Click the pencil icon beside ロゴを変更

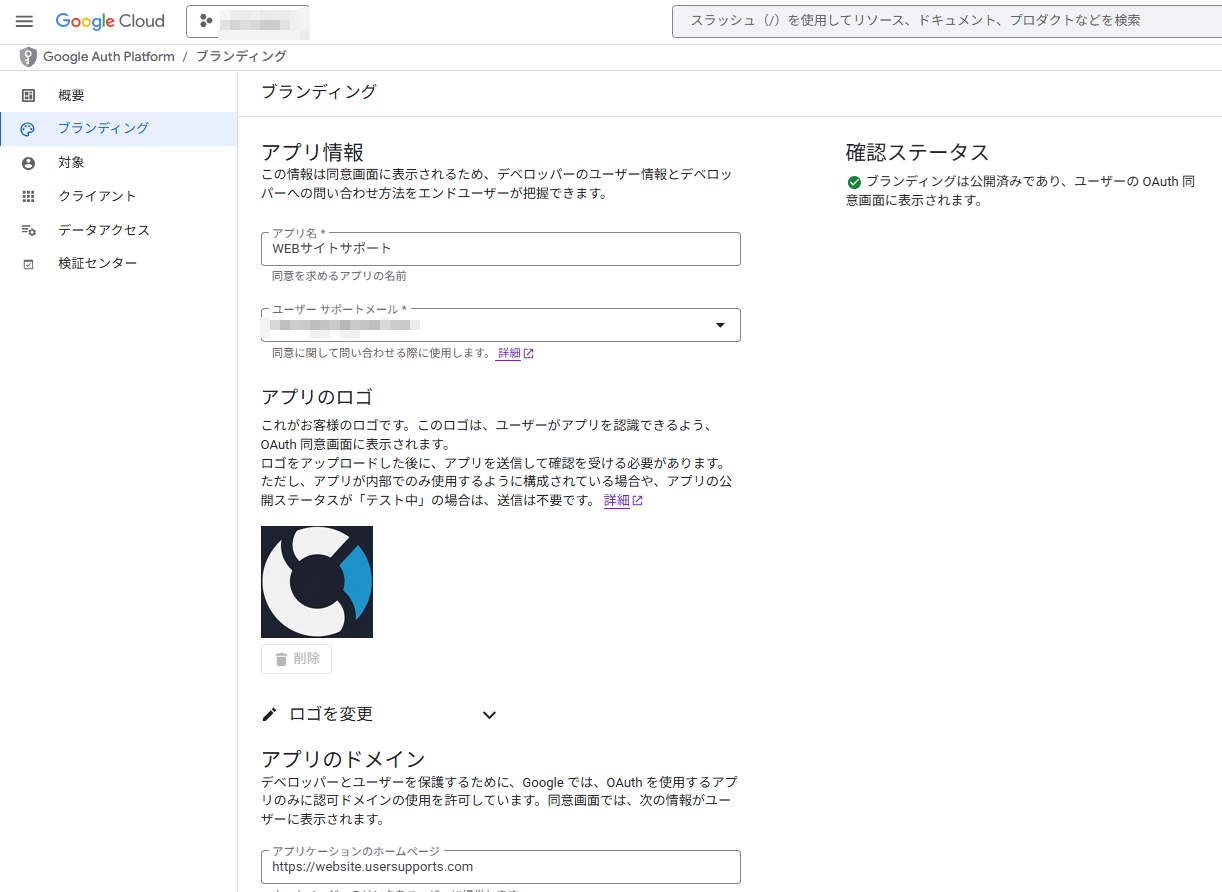click(269, 715)
